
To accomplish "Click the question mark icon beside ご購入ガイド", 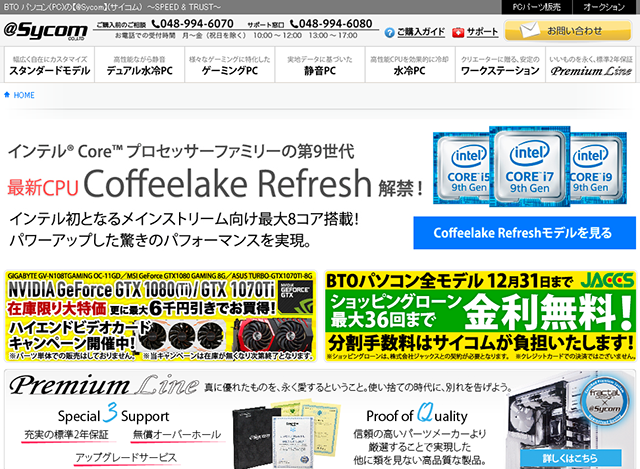I will (x=389, y=33).
